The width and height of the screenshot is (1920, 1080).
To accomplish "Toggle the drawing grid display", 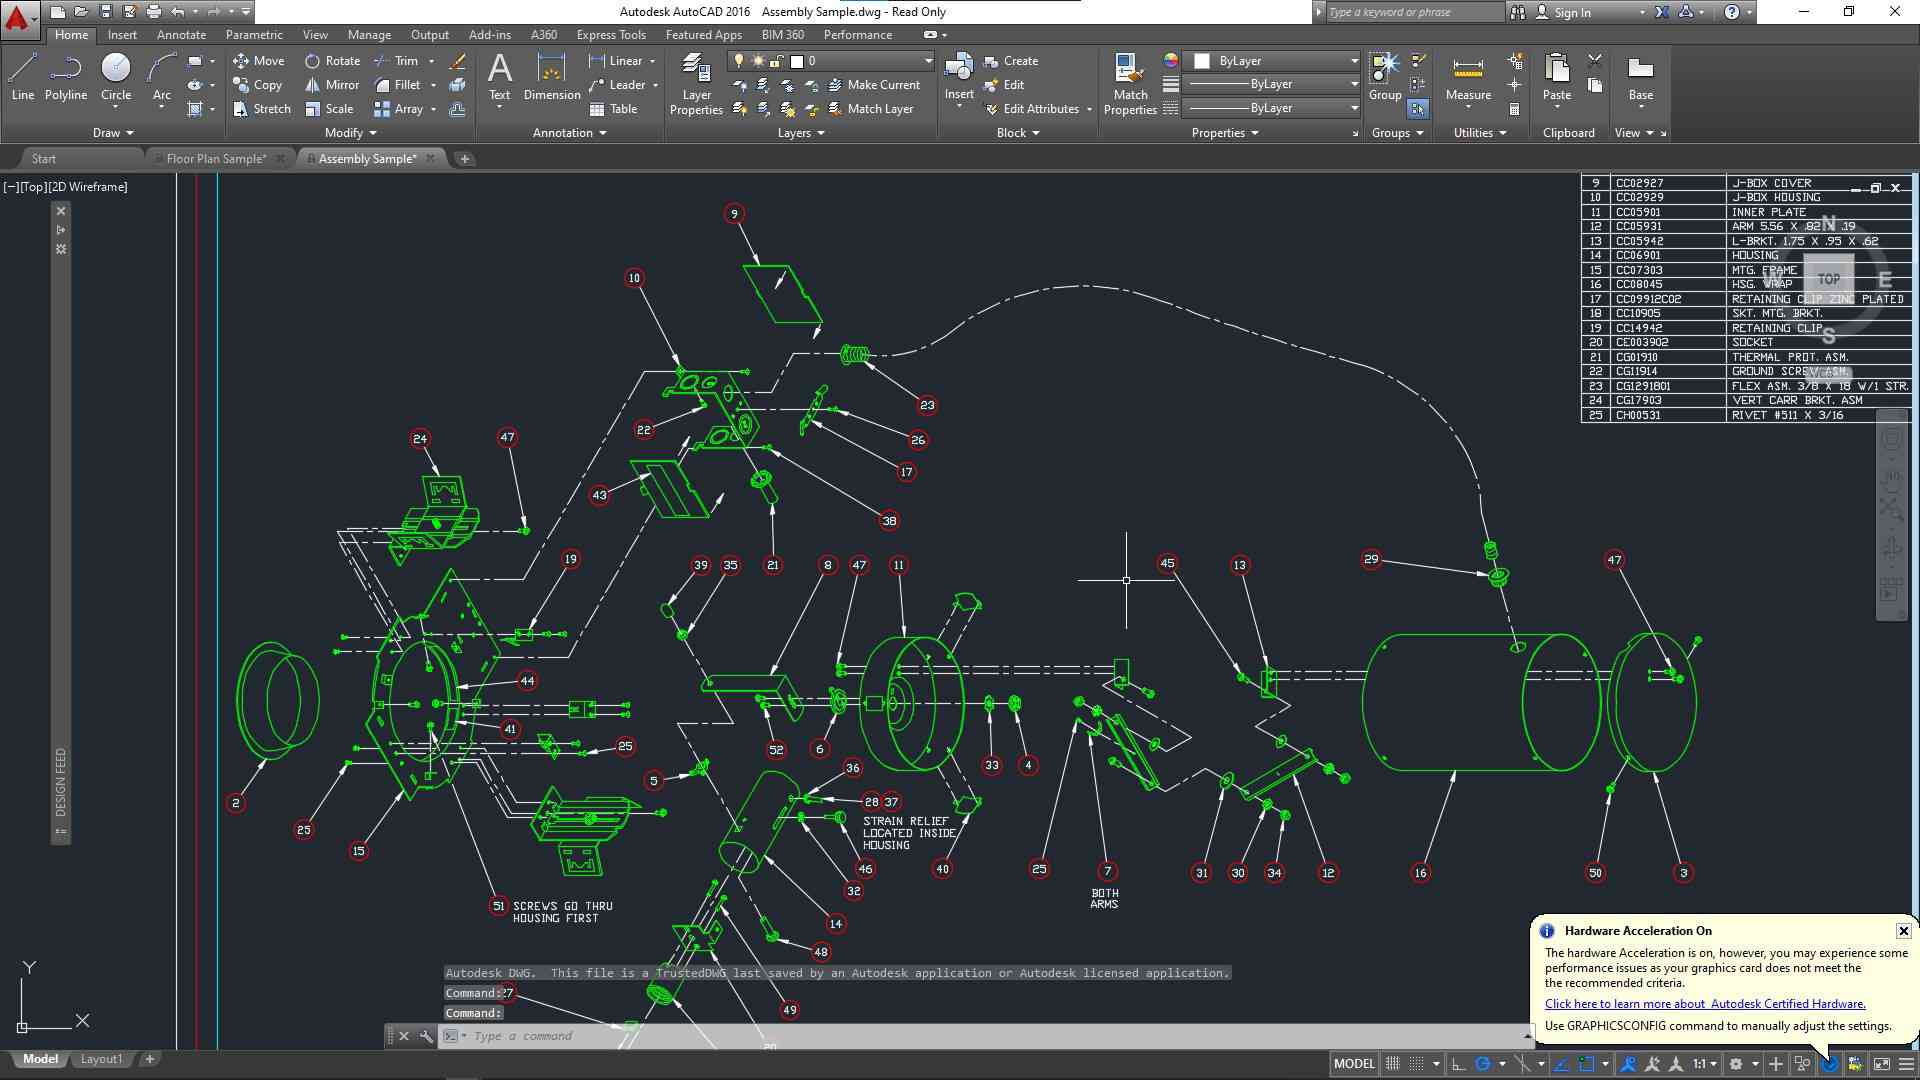I will click(x=1392, y=1064).
